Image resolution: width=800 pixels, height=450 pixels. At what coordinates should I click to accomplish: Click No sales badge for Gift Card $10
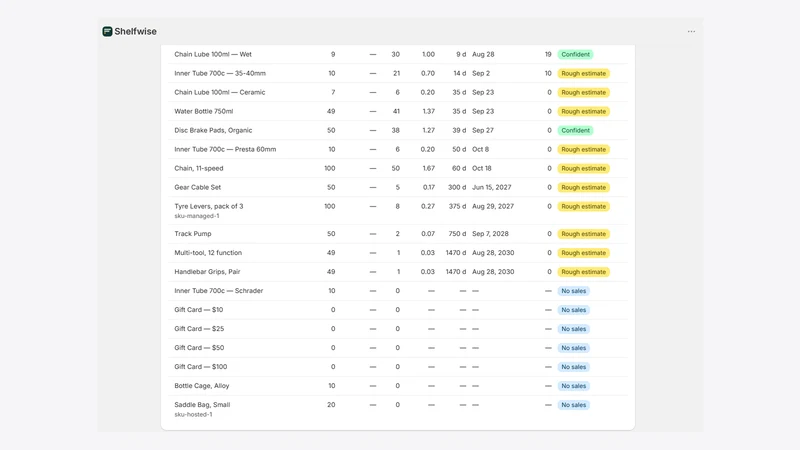click(573, 310)
